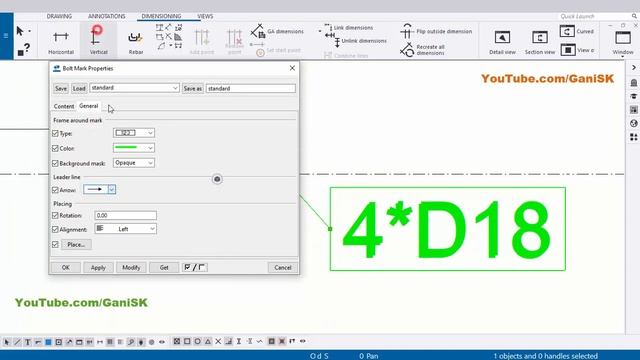
Task: Select the line tool in bottom toolbar
Action: click(17, 342)
